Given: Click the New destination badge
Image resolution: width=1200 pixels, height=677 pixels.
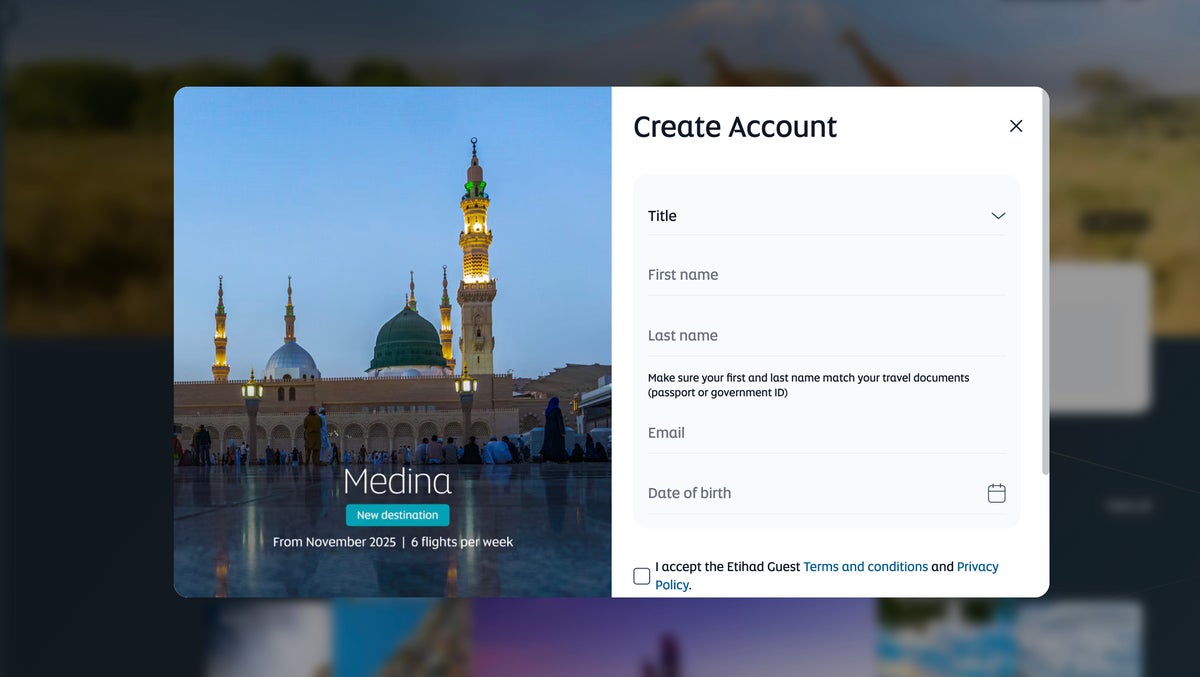Looking at the screenshot, I should click(x=397, y=514).
